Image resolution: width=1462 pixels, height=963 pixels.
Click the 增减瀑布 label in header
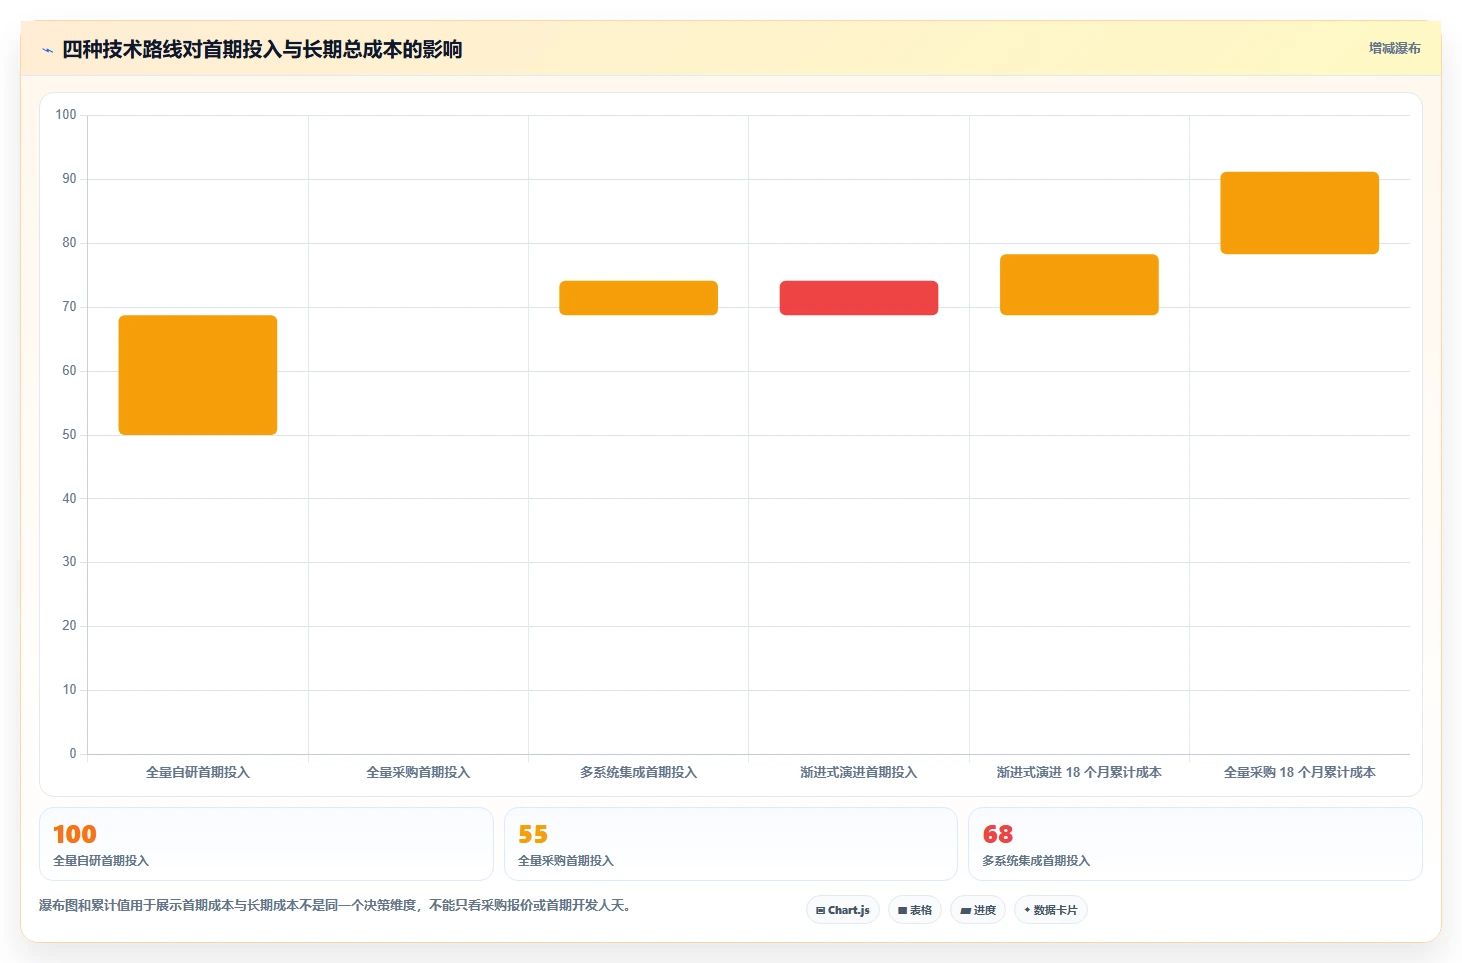1394,48
